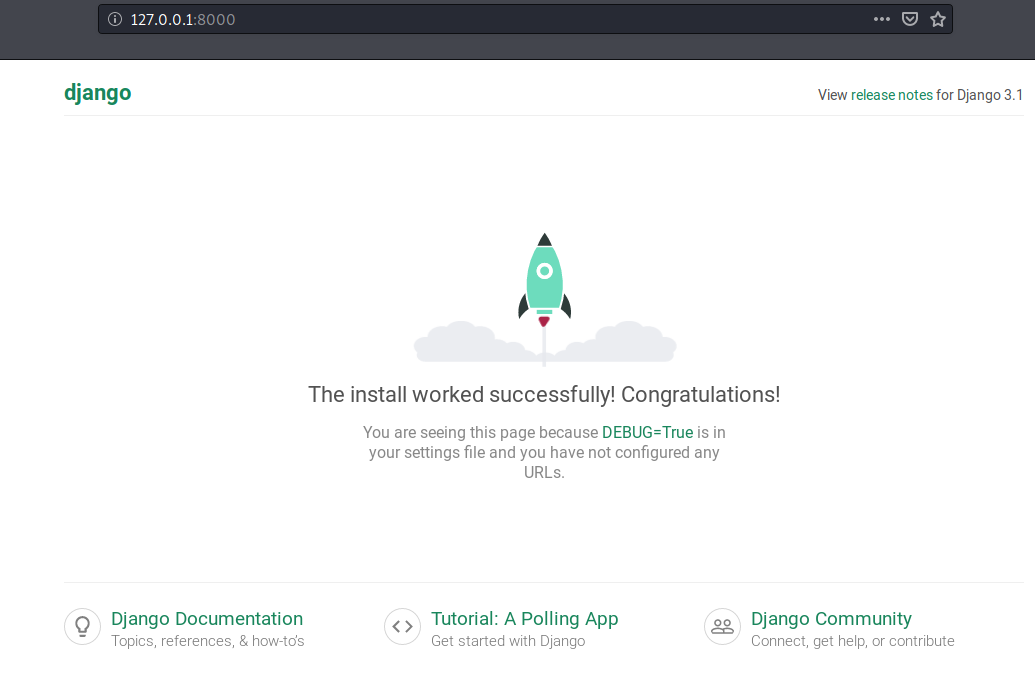The height and width of the screenshot is (675, 1035).
Task: Open Django Documentation link
Action: (x=207, y=619)
